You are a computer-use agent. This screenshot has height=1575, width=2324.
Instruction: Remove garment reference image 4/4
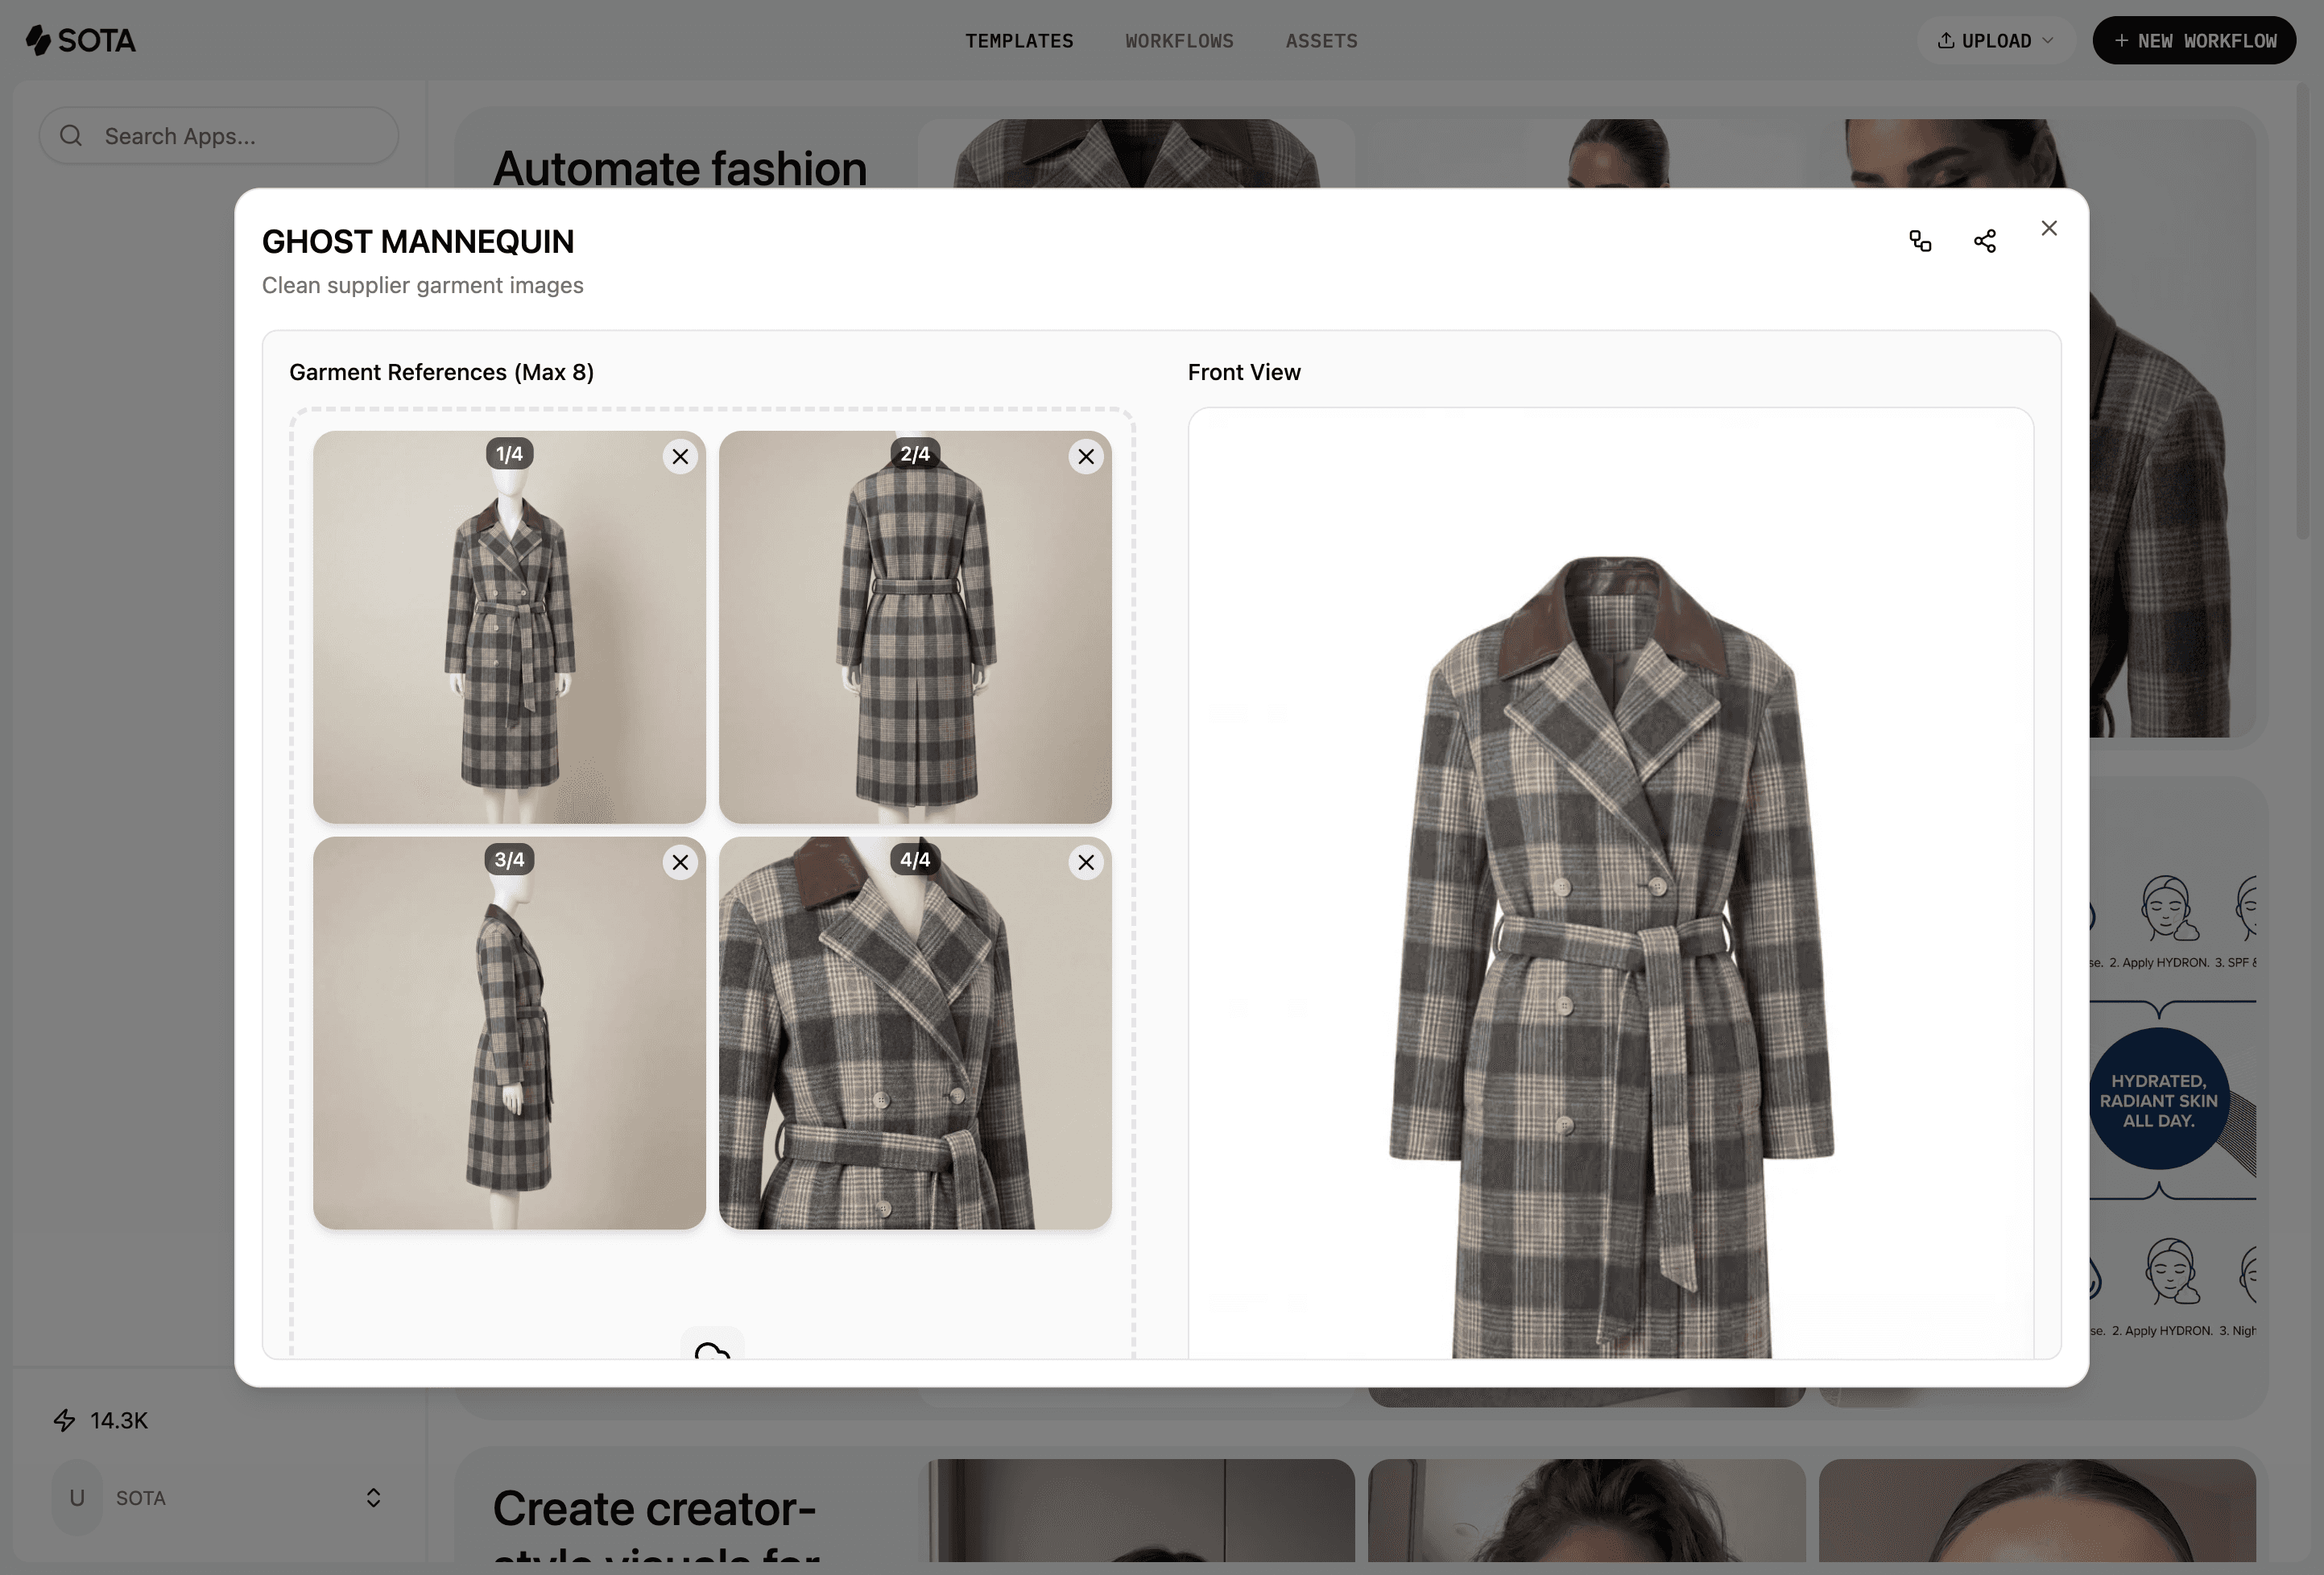(x=1086, y=862)
